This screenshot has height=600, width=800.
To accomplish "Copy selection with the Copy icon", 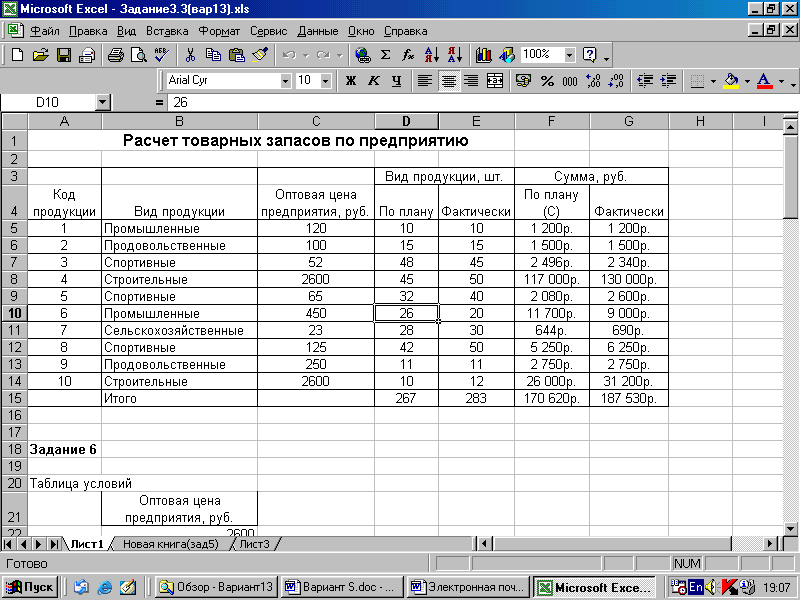I will [x=213, y=55].
